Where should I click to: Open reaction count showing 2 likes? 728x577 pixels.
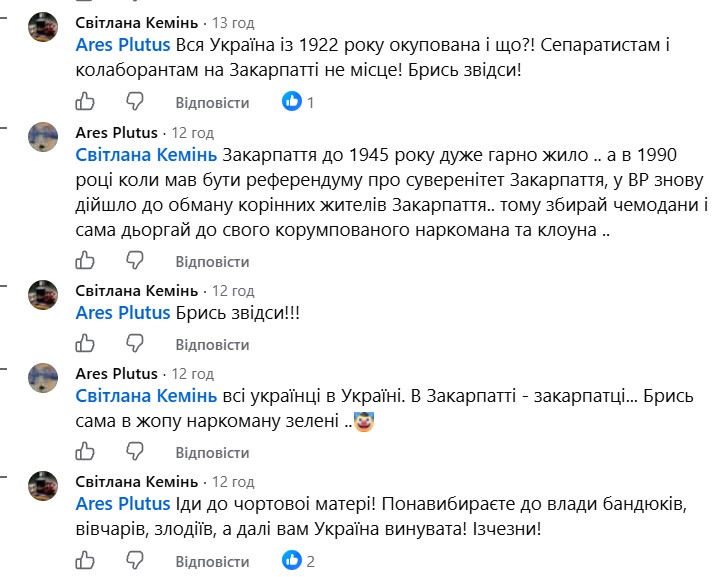coord(298,561)
